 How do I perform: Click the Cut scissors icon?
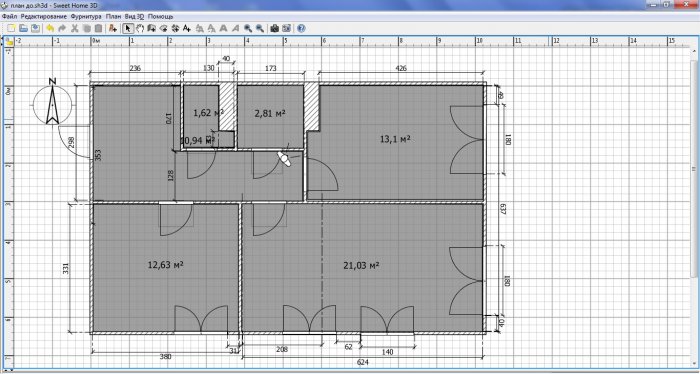coord(75,28)
